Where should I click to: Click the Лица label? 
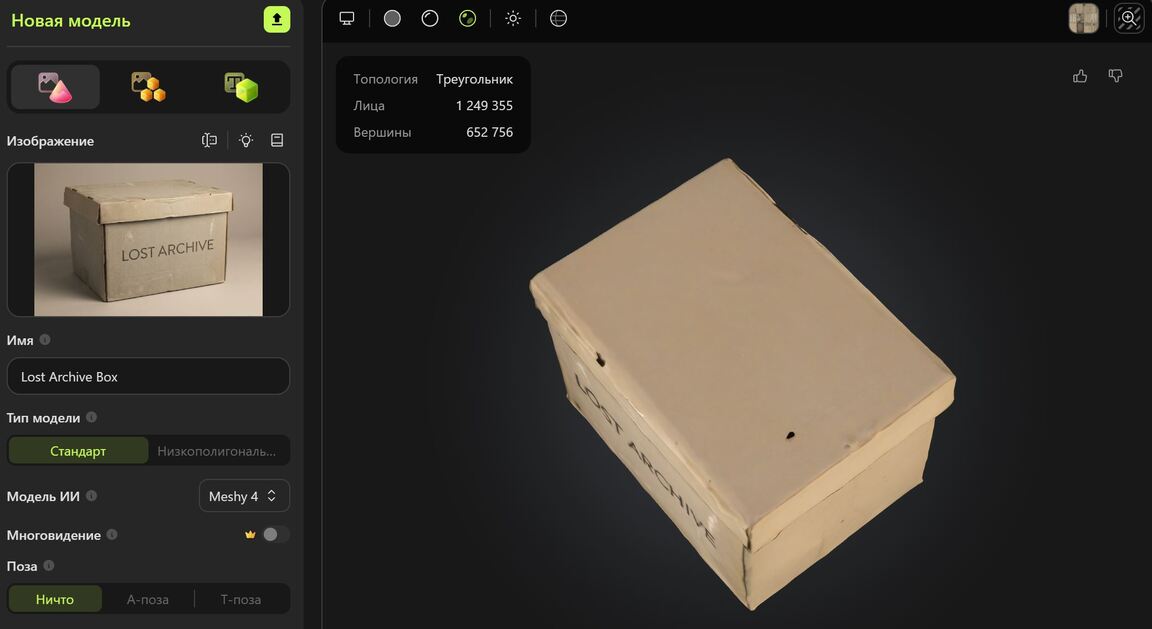coord(369,106)
